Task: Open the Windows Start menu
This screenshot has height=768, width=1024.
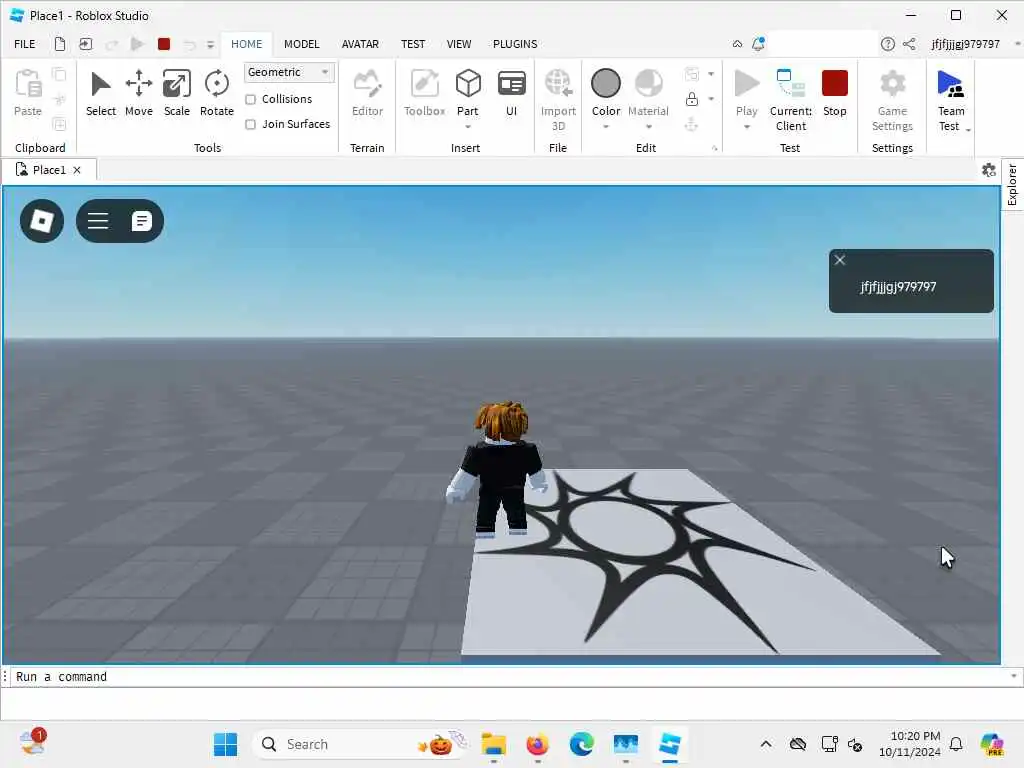Action: [225, 744]
